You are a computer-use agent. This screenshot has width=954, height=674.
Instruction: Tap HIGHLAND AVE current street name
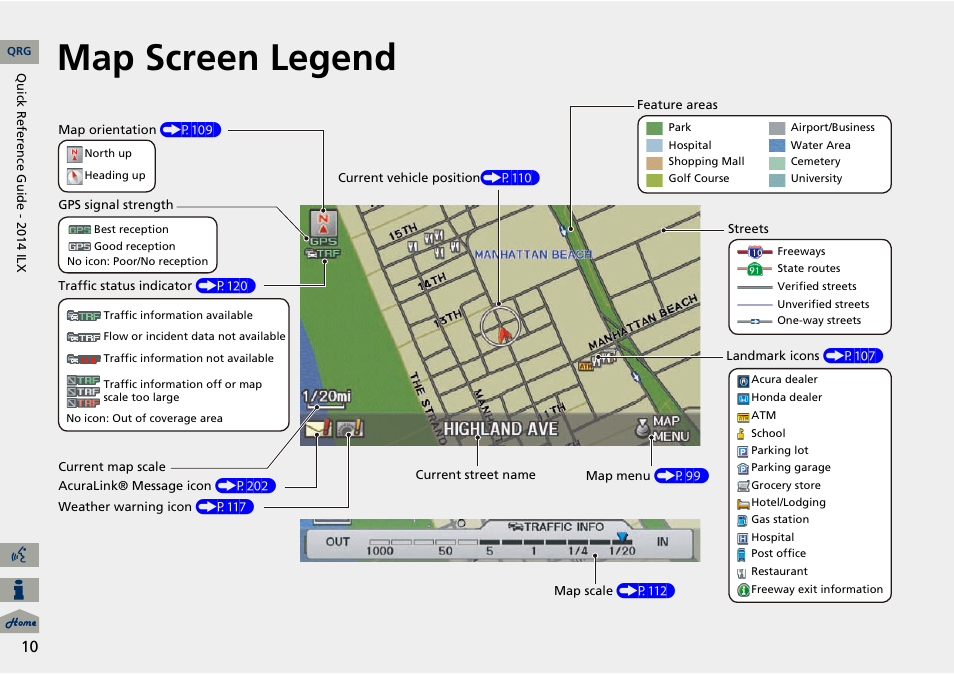click(x=500, y=429)
